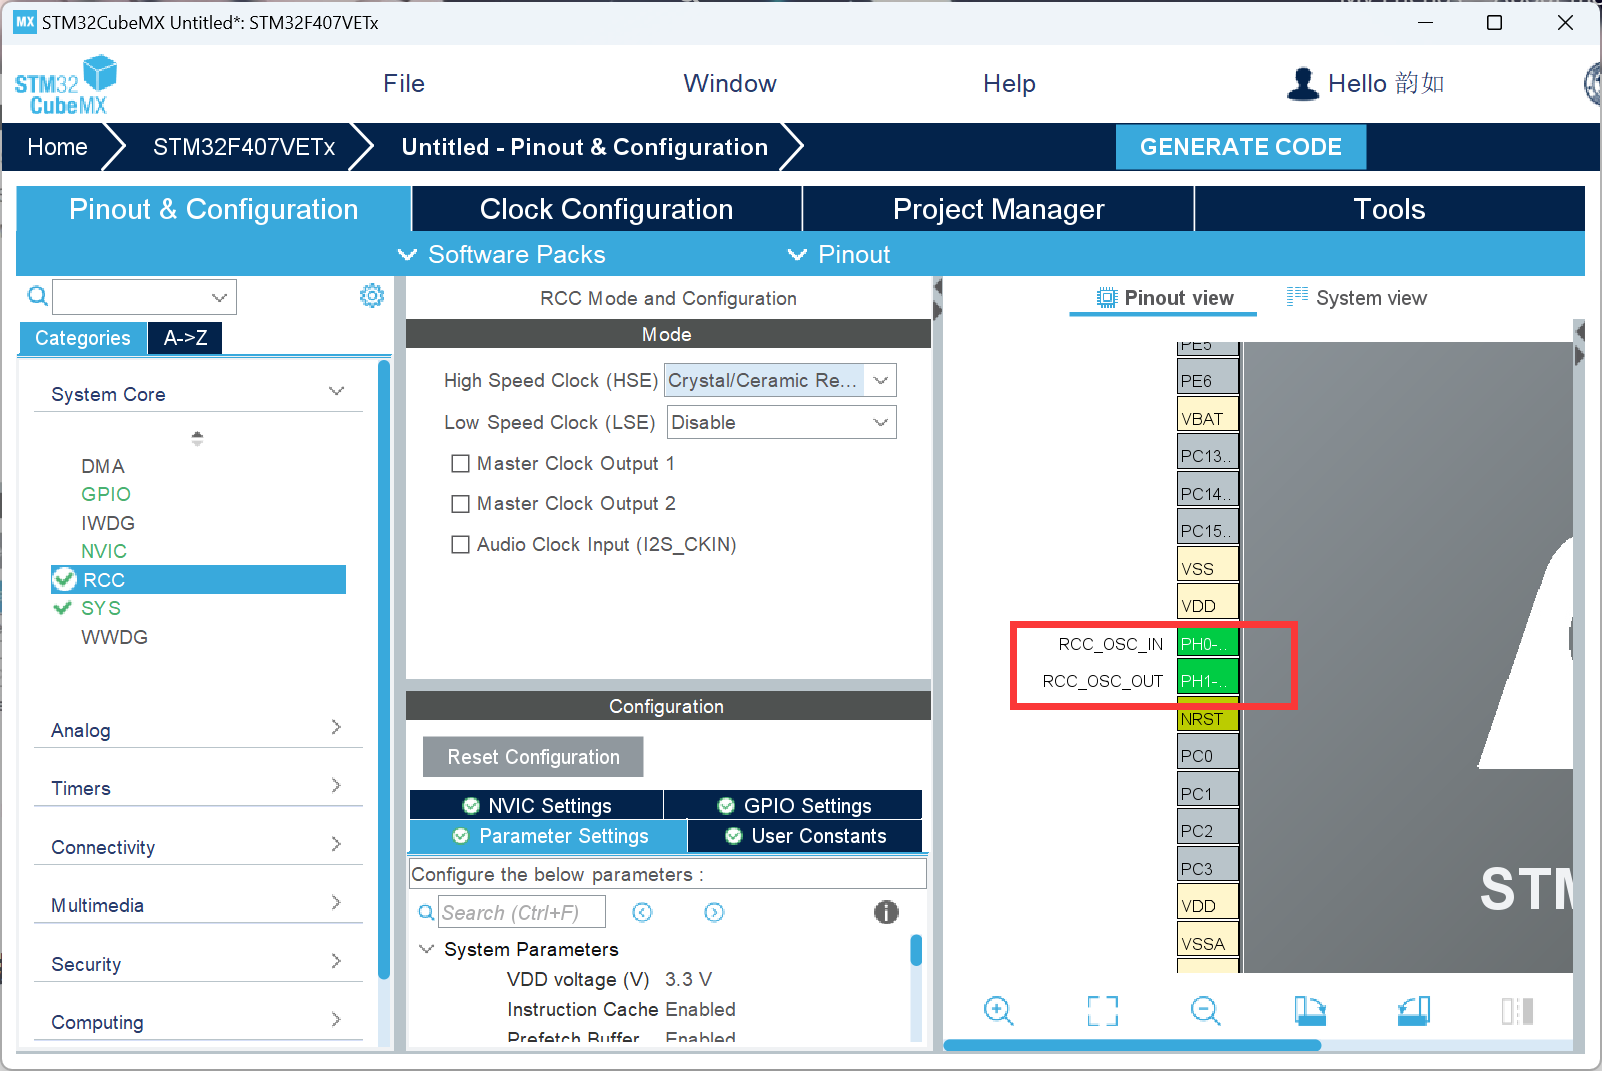Open the Help menu

tap(1009, 84)
